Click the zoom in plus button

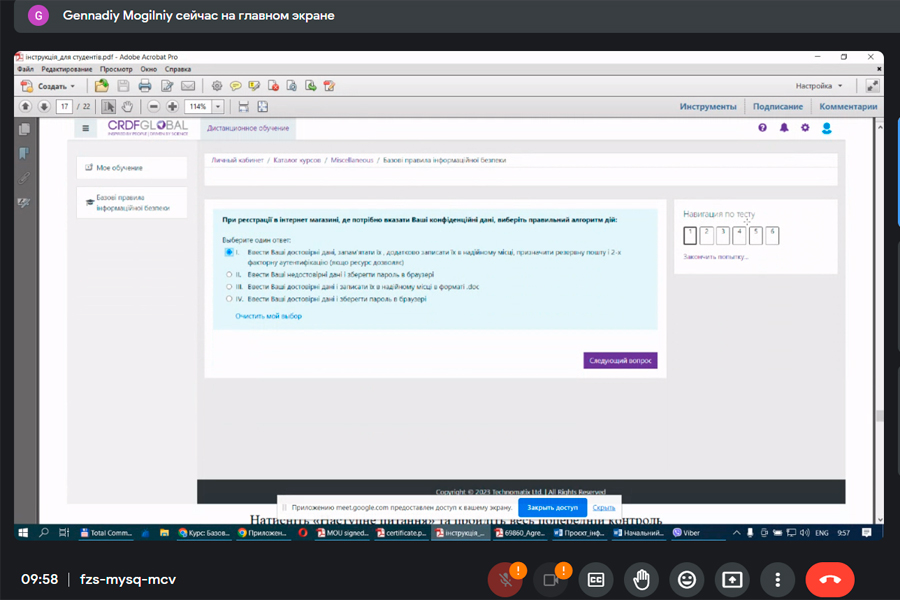(x=172, y=107)
